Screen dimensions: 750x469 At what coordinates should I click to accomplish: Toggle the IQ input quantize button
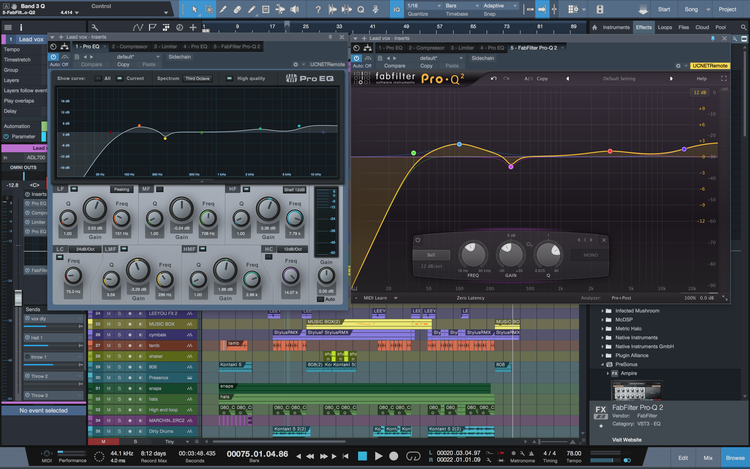397,9
